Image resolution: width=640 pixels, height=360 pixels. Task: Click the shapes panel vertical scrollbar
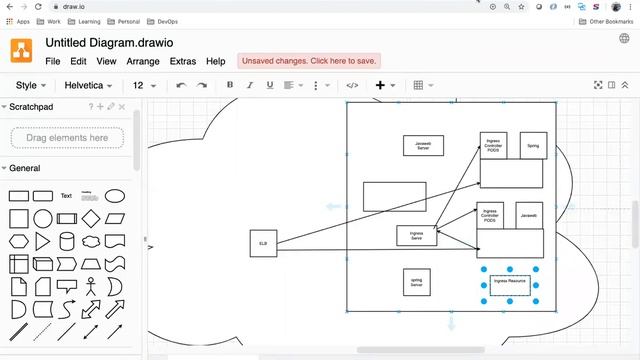click(137, 141)
